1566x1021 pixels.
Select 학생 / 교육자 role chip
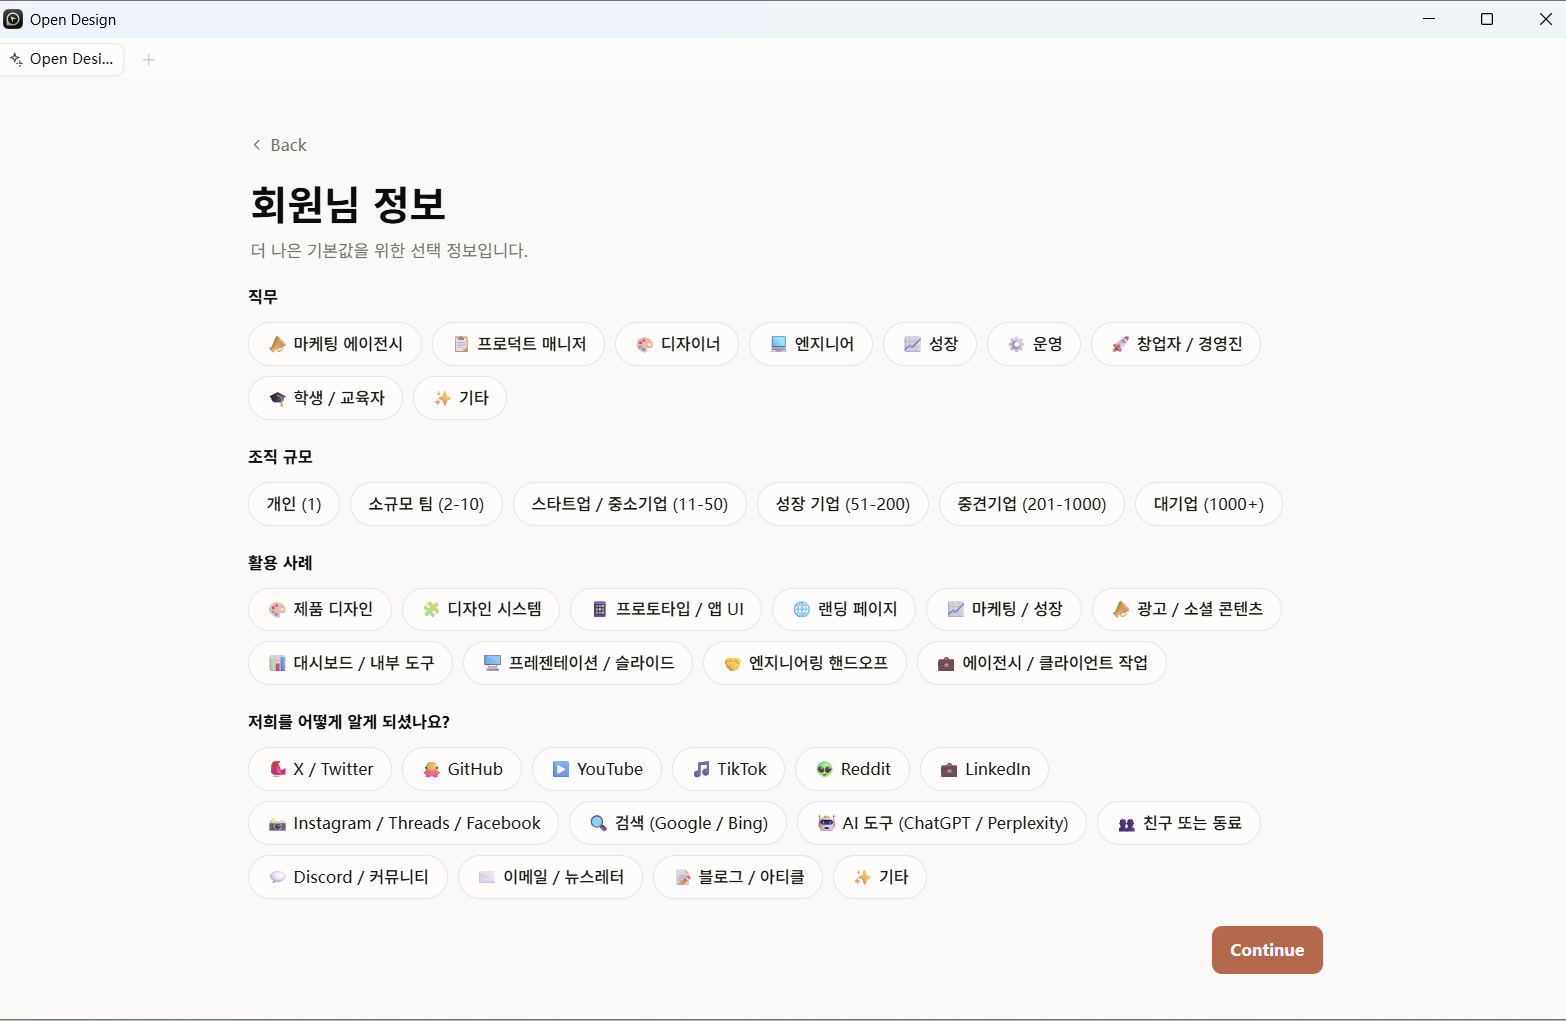pyautogui.click(x=325, y=398)
